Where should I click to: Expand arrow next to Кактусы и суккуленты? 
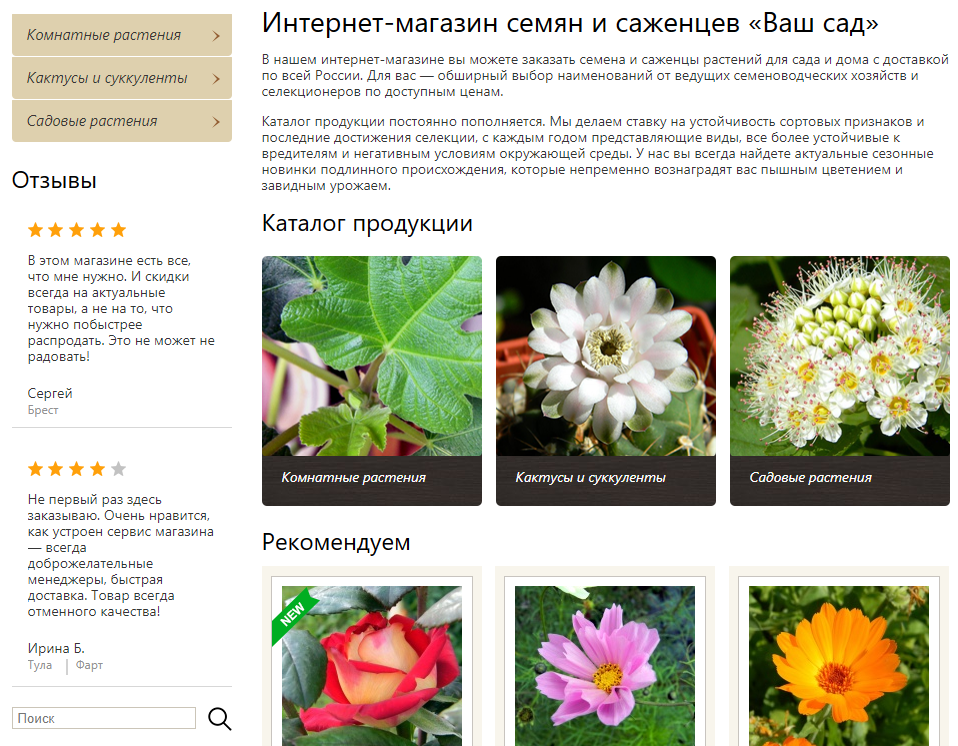216,79
